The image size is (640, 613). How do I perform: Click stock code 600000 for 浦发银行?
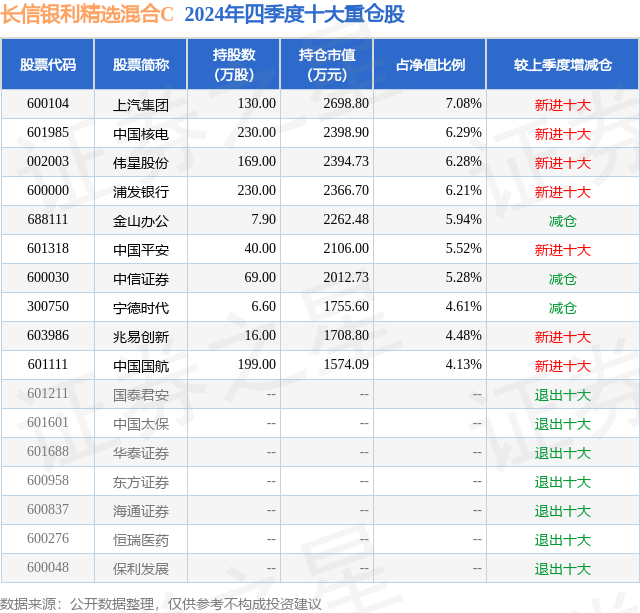click(x=48, y=191)
